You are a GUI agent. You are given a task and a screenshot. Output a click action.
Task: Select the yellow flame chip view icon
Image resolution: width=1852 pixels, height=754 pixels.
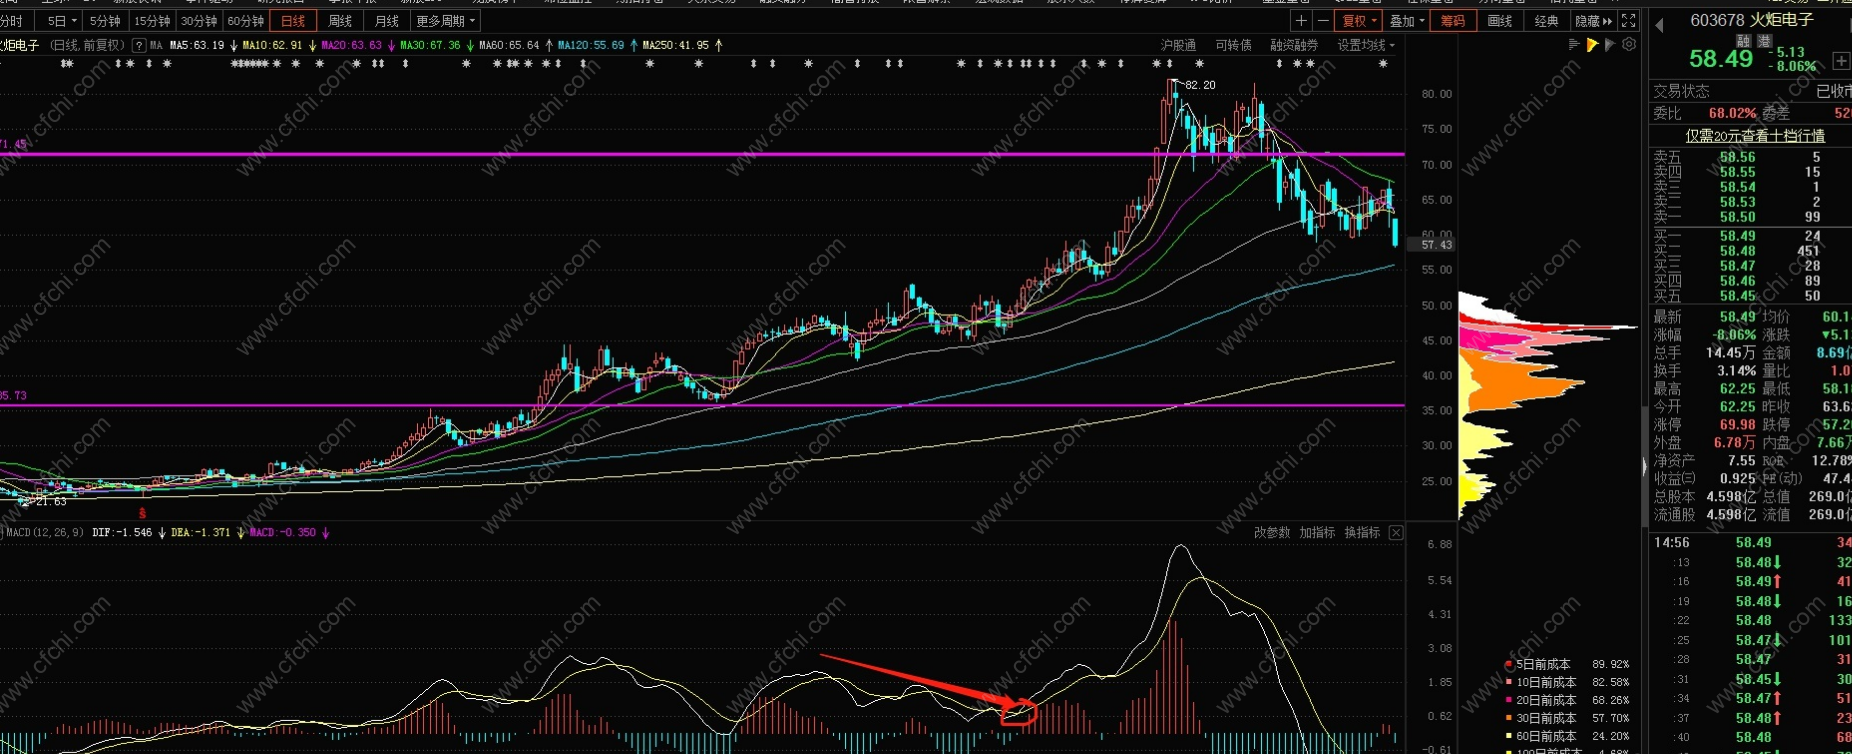[1592, 45]
